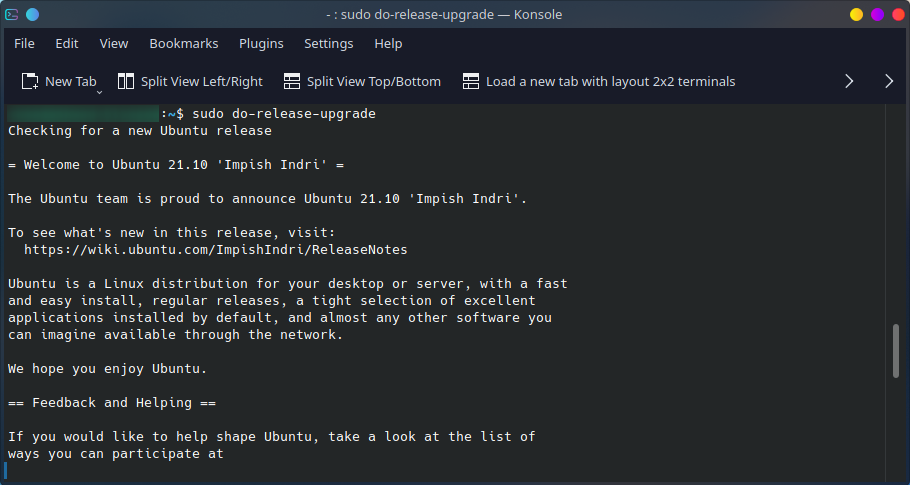Click the 'sudo do-release-upgrade' command text
Screen dimensions: 910x485
point(284,114)
